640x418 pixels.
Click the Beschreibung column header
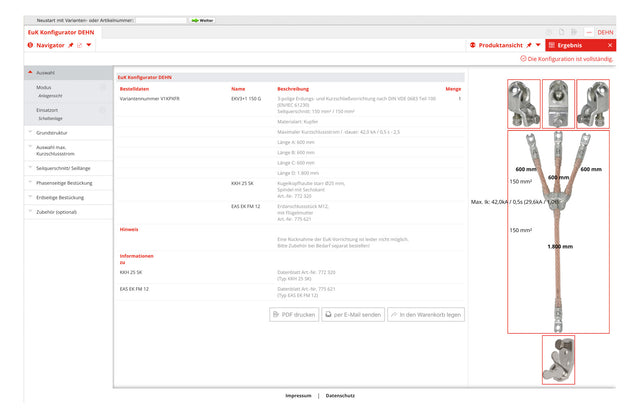coord(293,89)
